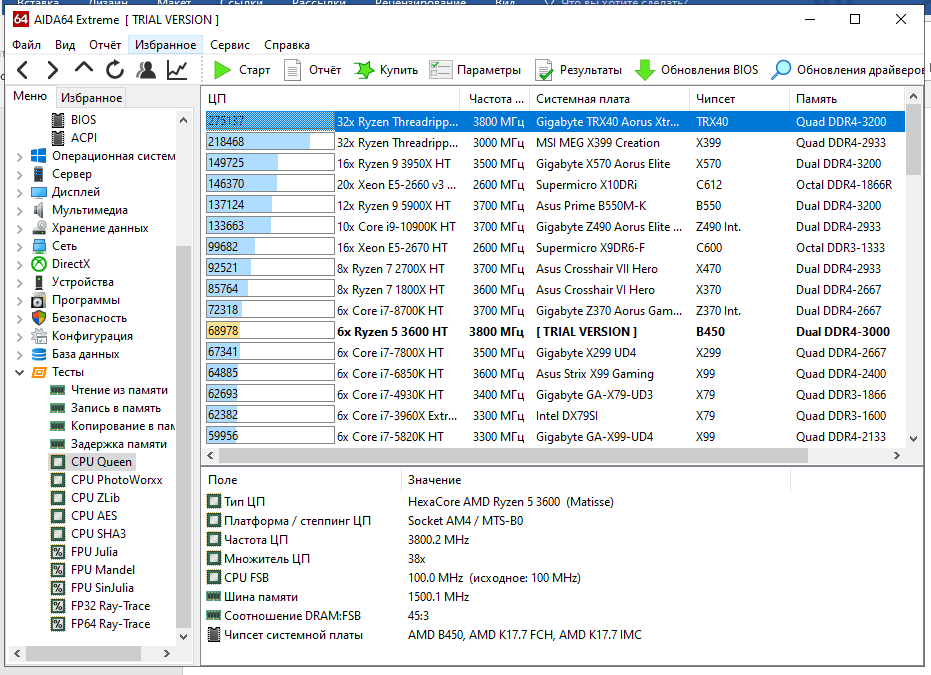
Task: Click Обновления драйверов toolbar button
Action: [x=847, y=70]
